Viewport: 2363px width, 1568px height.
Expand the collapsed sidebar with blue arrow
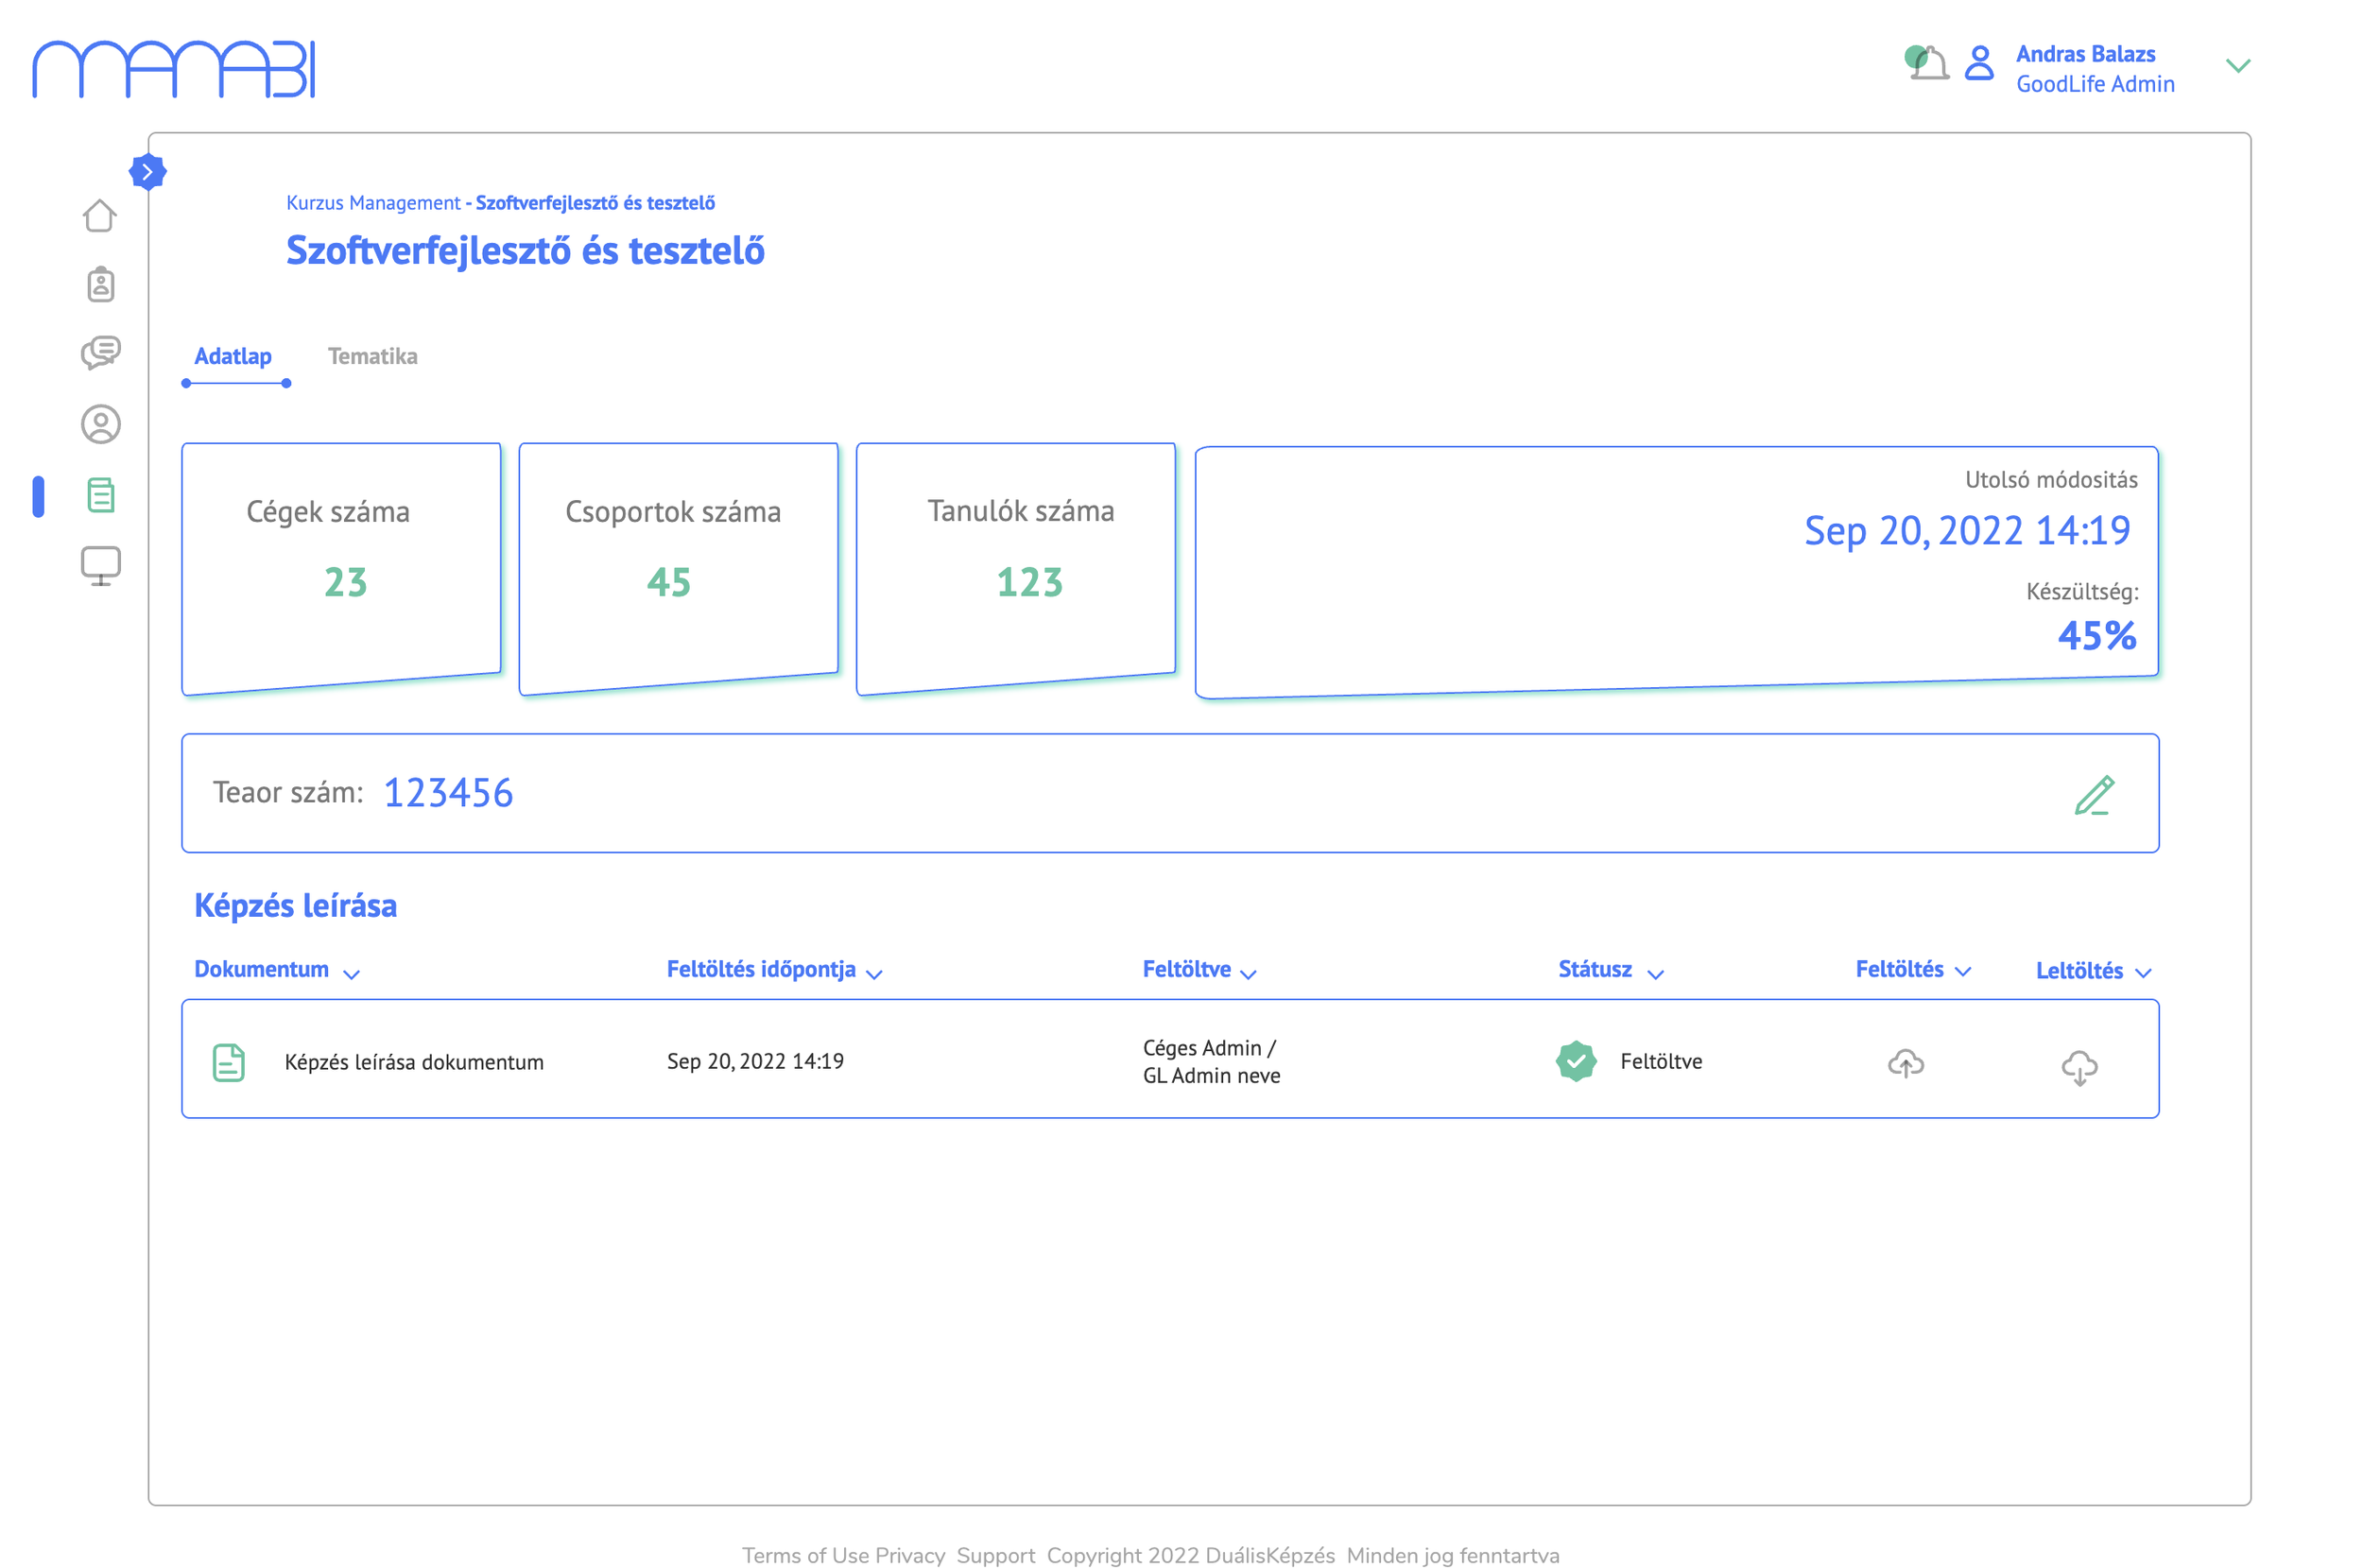pyautogui.click(x=148, y=170)
